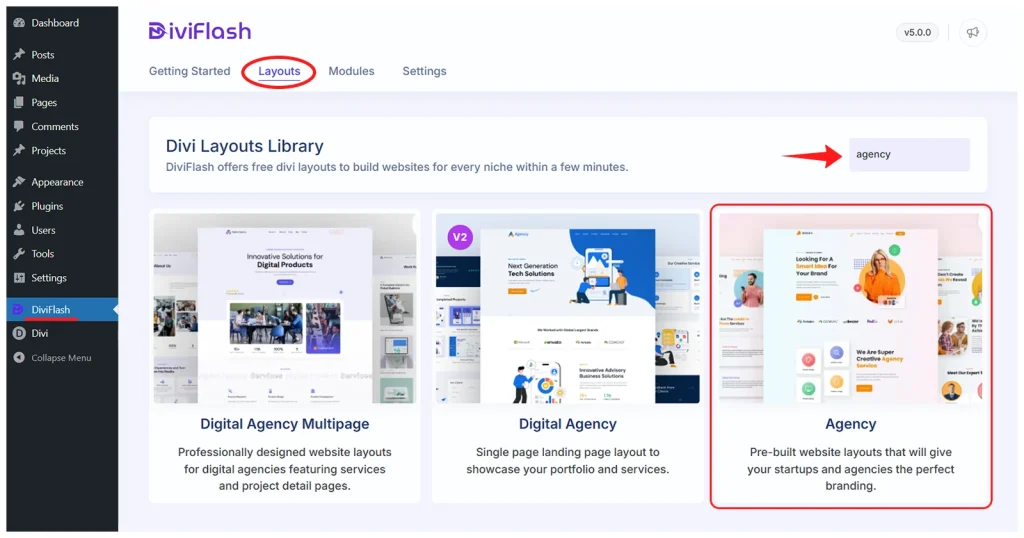Click the Posts pin icon
1024x538 pixels.
19,54
